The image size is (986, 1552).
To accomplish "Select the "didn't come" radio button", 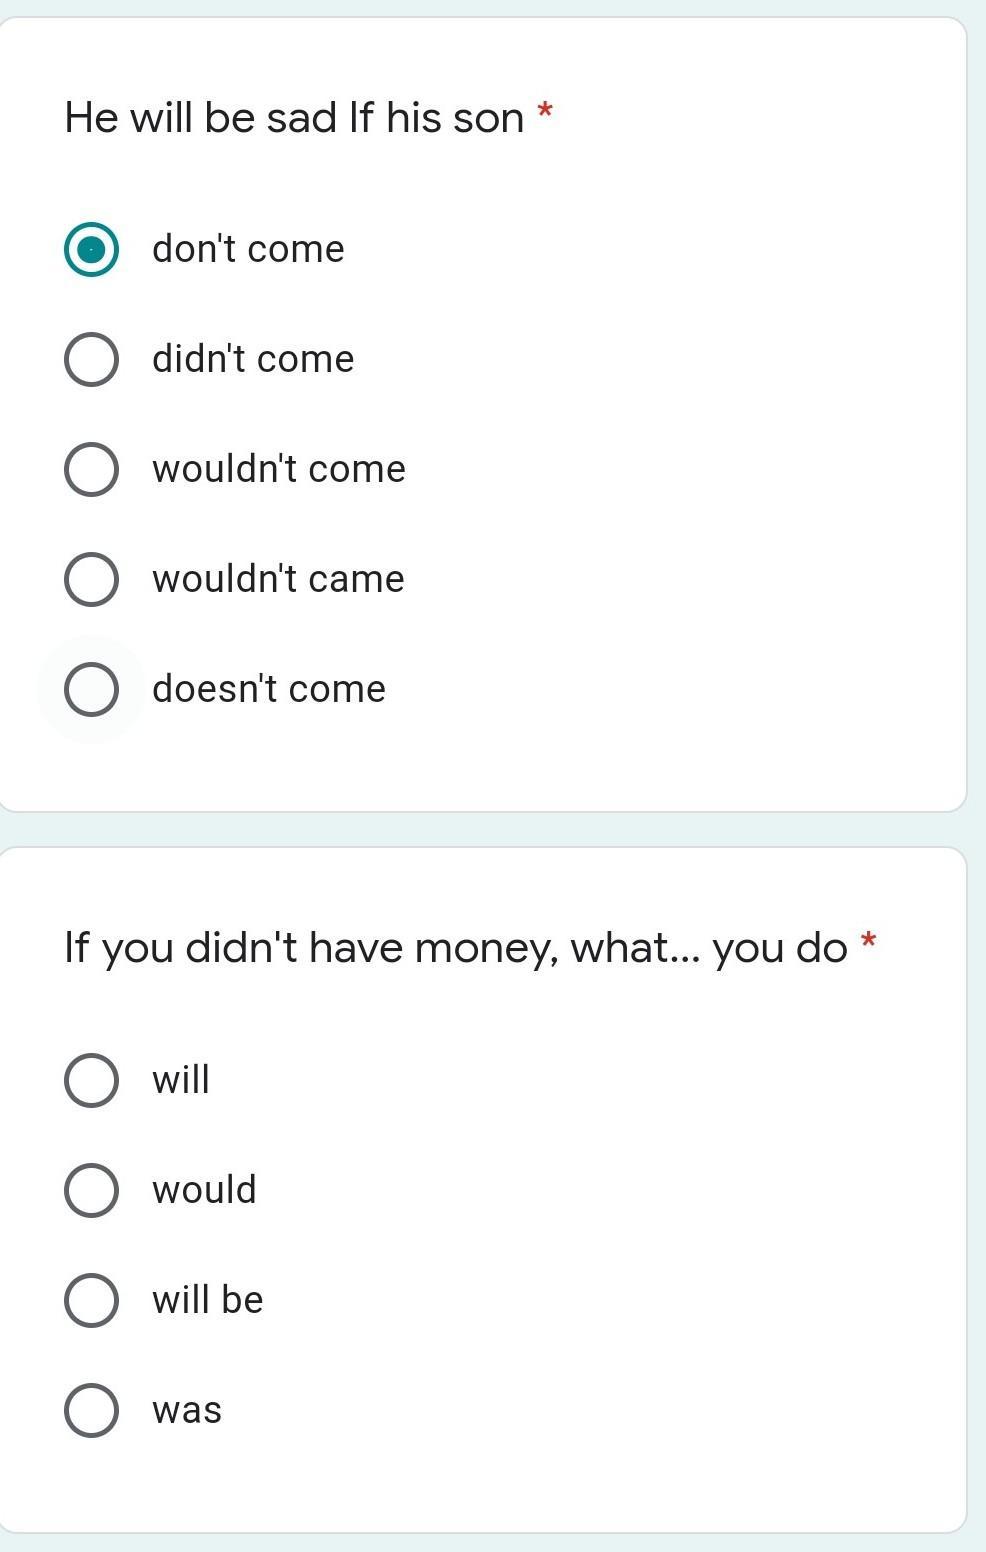I will click(91, 359).
